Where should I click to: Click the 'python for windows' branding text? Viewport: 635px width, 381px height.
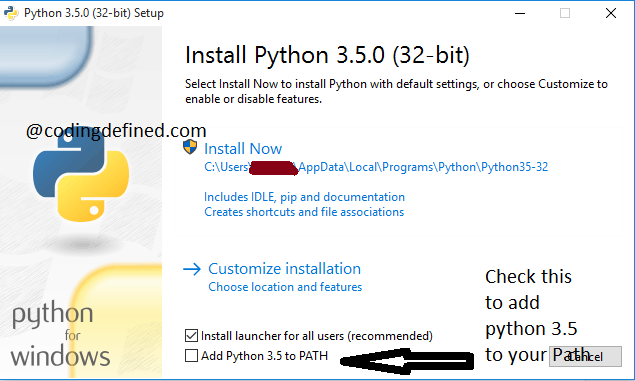tap(60, 335)
